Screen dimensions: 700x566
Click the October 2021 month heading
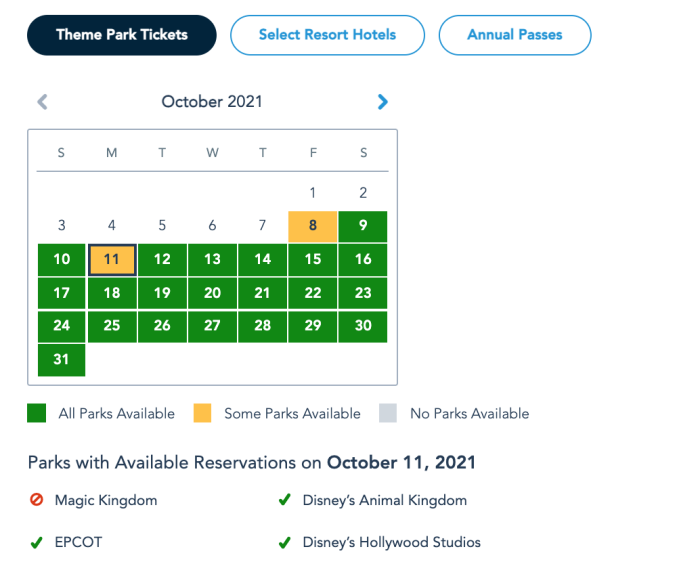click(212, 101)
